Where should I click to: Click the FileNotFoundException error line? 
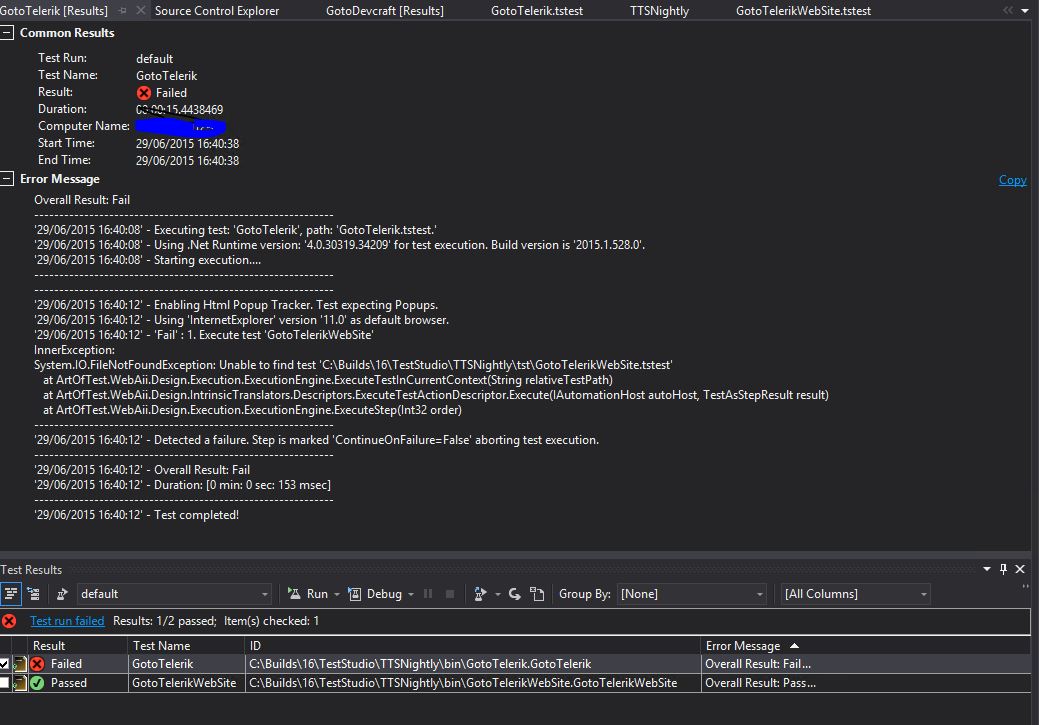tap(353, 365)
